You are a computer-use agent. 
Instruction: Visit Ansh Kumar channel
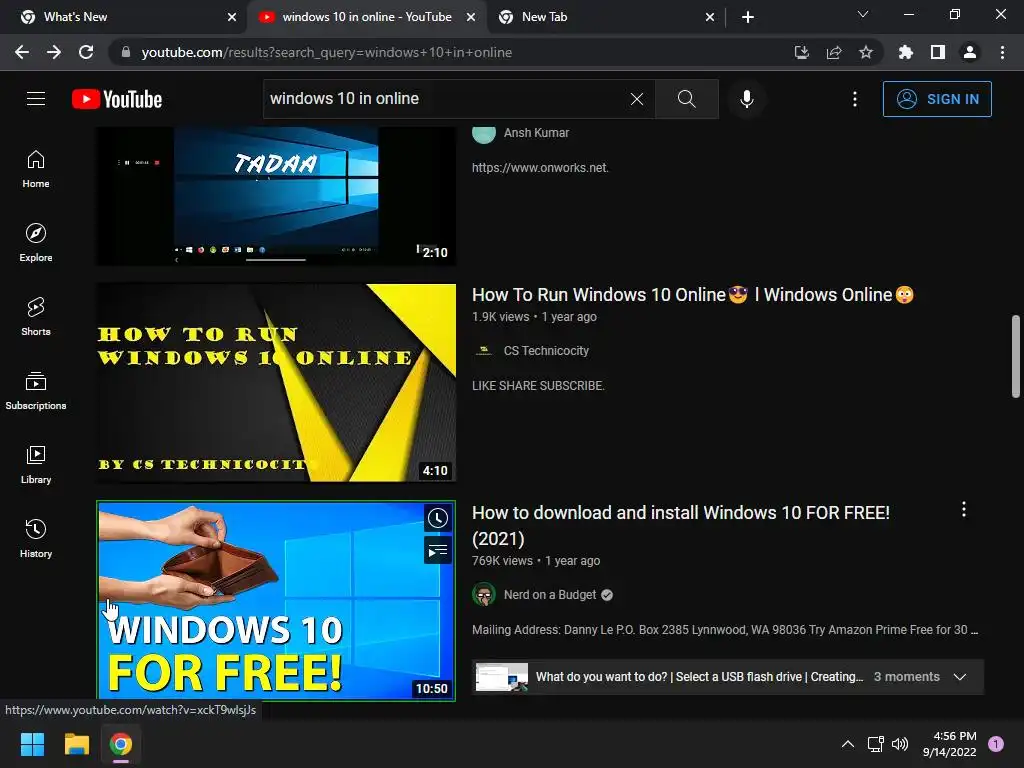(536, 133)
